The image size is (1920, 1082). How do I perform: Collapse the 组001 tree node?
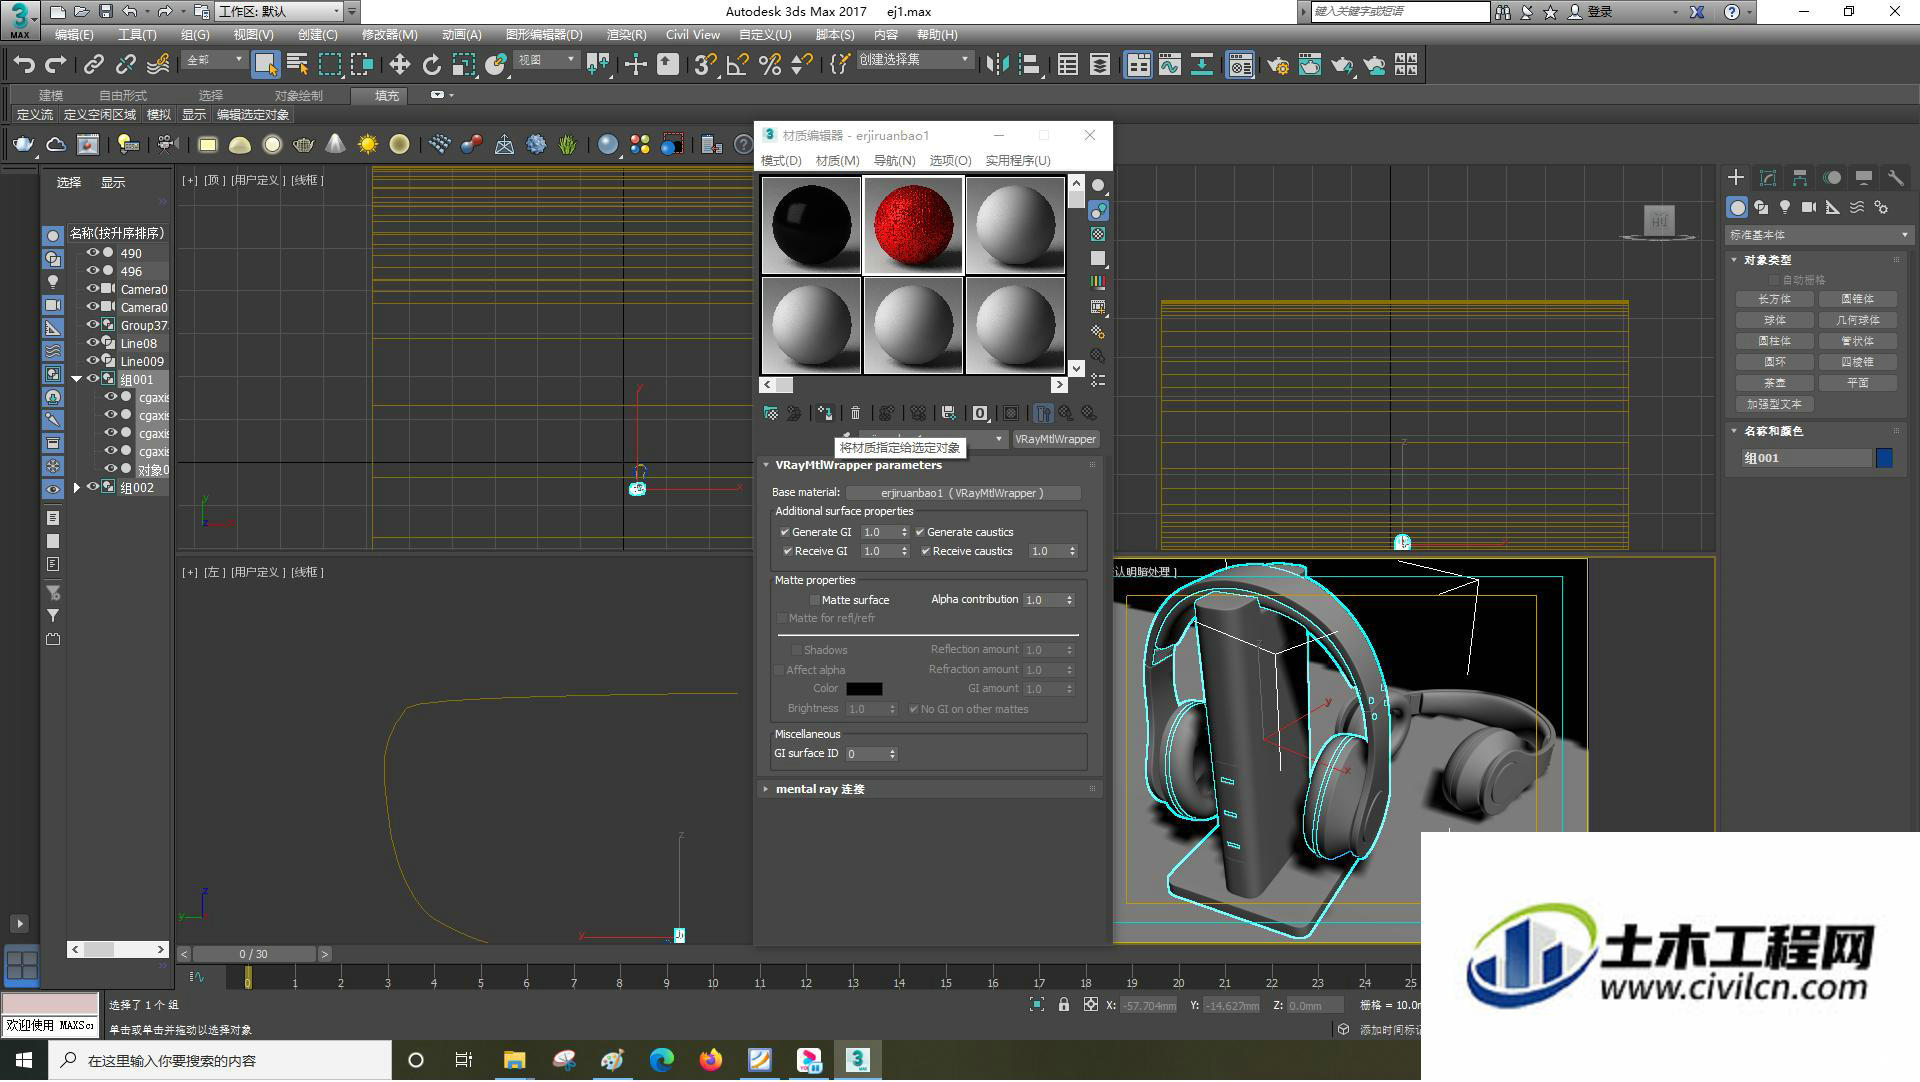76,379
